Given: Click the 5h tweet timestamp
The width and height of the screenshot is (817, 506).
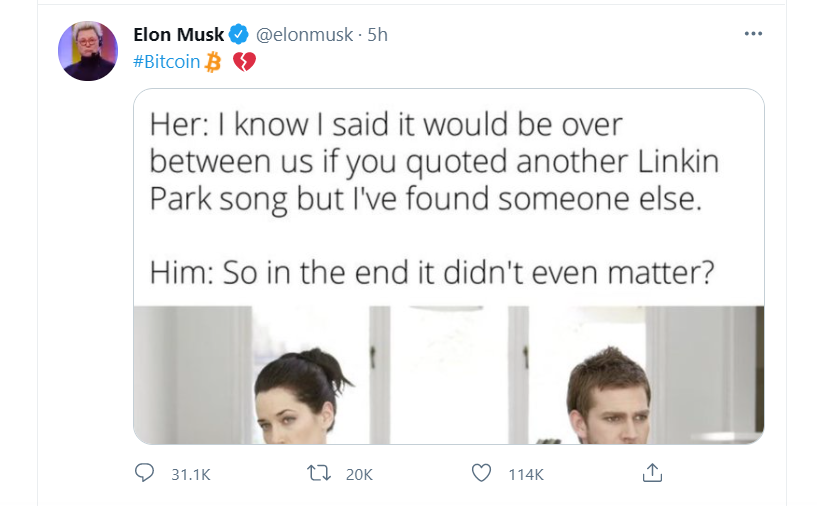Looking at the screenshot, I should 377,35.
